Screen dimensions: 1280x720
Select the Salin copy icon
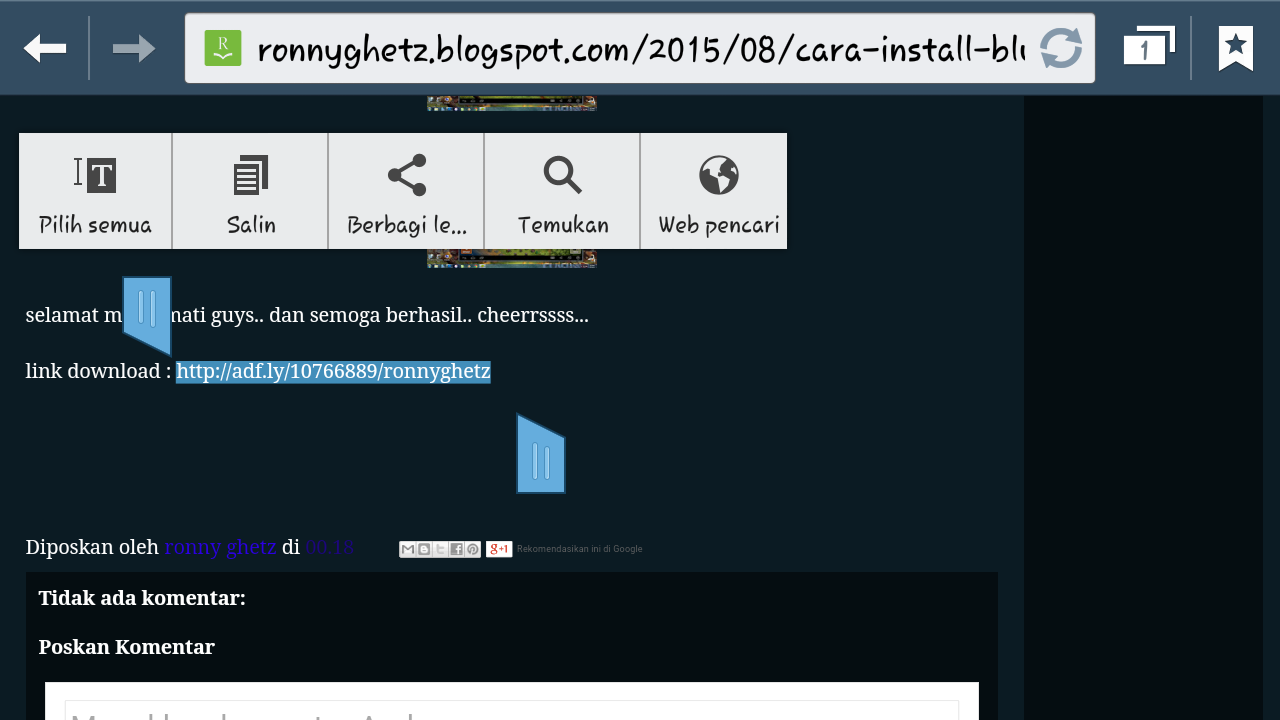250,174
